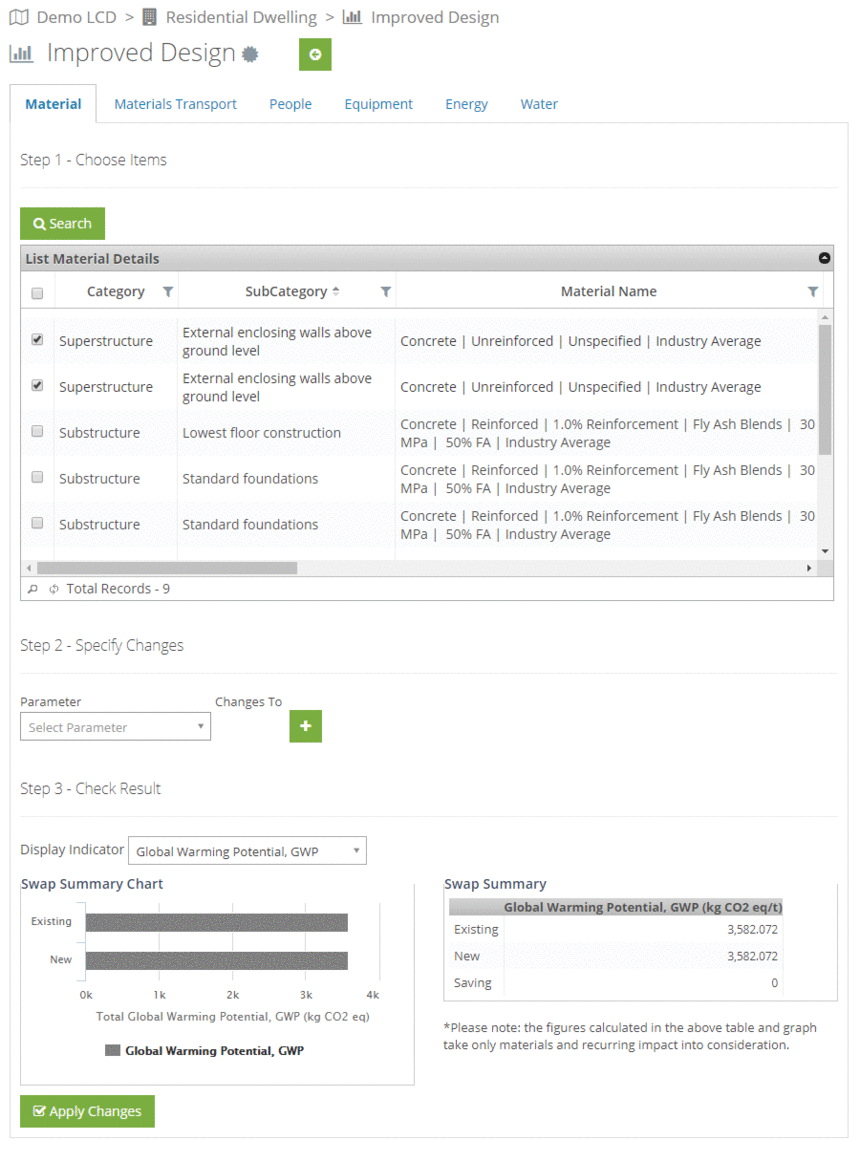
Task: Switch to the Materials Transport tab
Action: pyautogui.click(x=175, y=104)
